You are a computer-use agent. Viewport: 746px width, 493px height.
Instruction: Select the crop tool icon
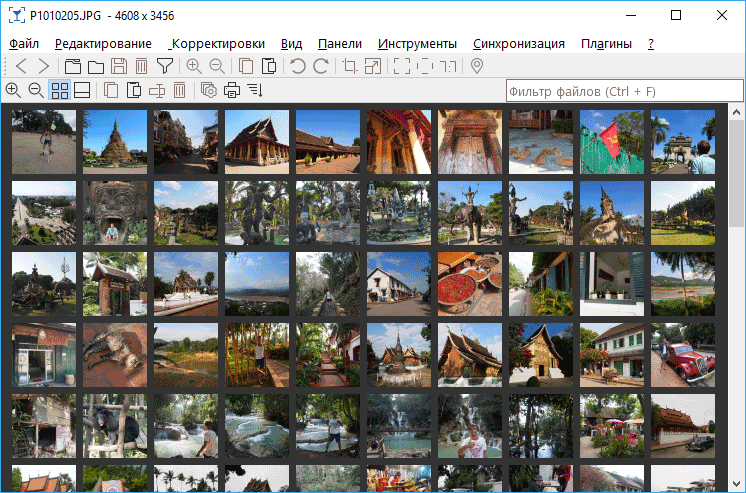click(350, 67)
